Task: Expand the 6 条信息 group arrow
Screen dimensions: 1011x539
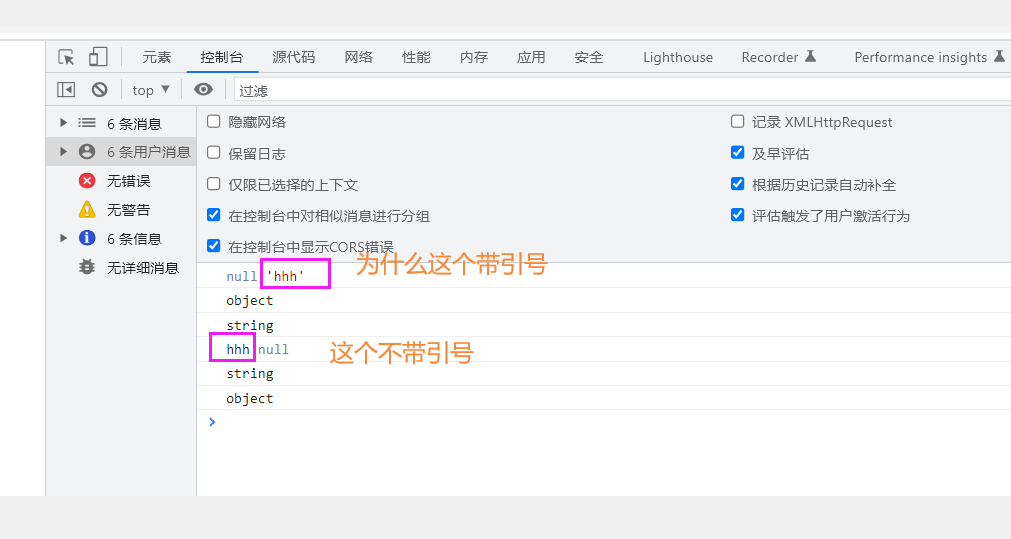Action: pyautogui.click(x=63, y=238)
